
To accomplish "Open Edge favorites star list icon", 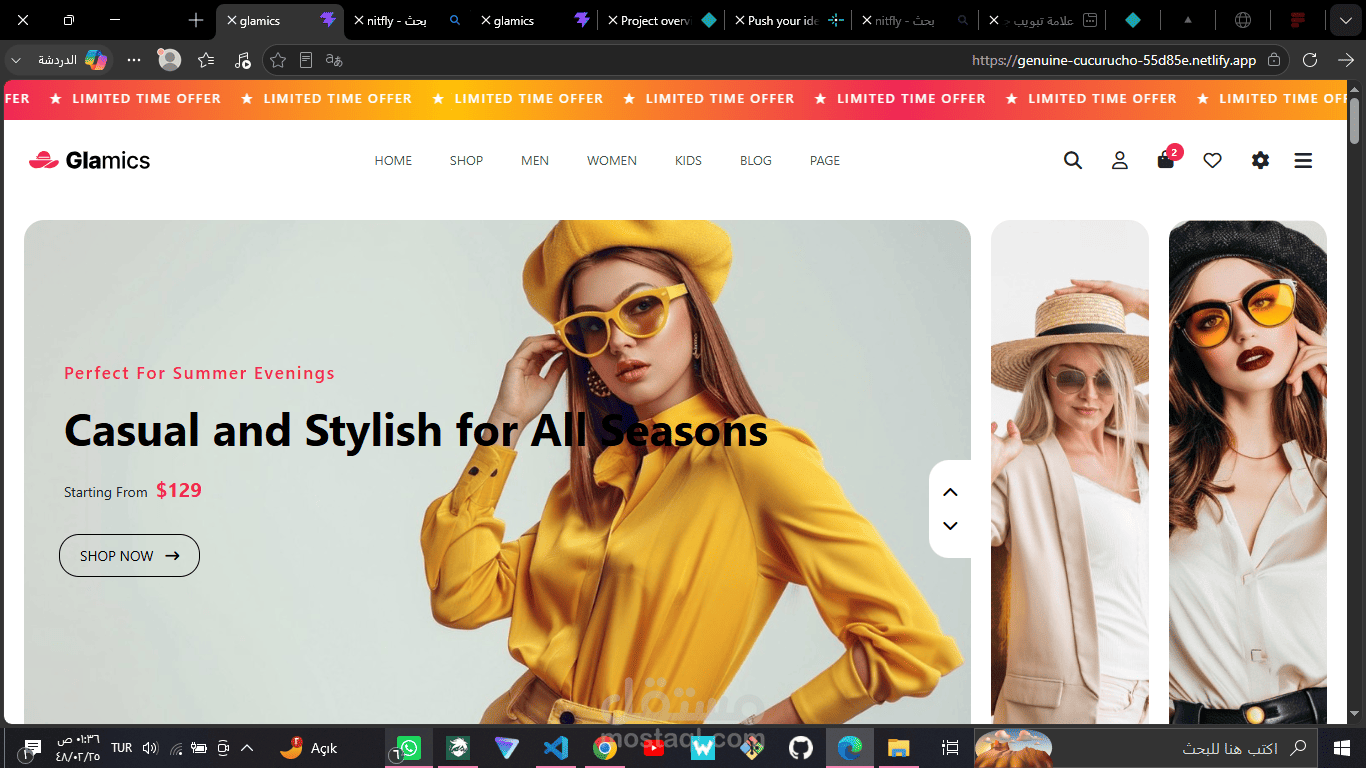I will (206, 60).
